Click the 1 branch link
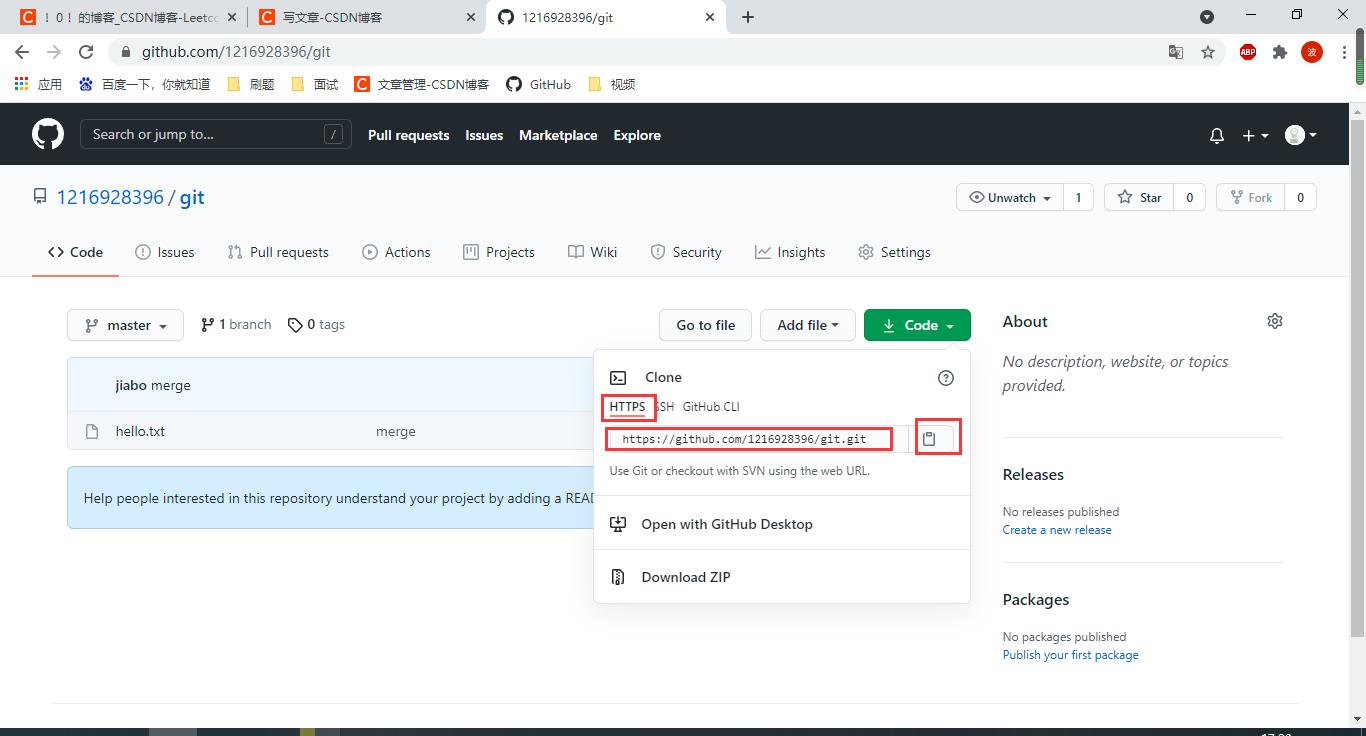Screen dimensions: 1366x736 [236, 324]
